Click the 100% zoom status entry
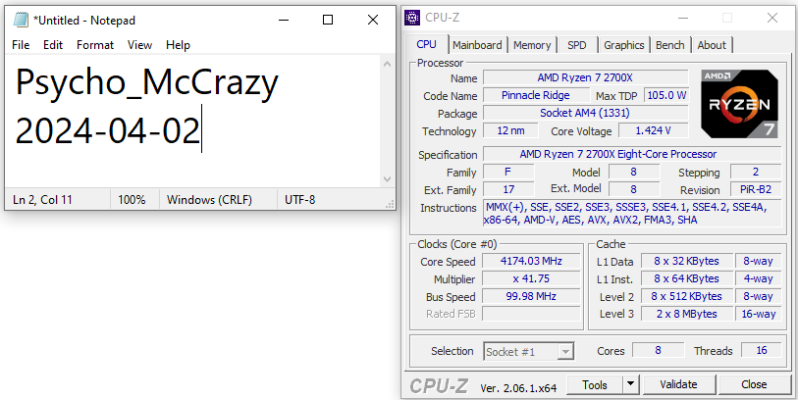Viewport: 798px width, 400px height. 132,200
